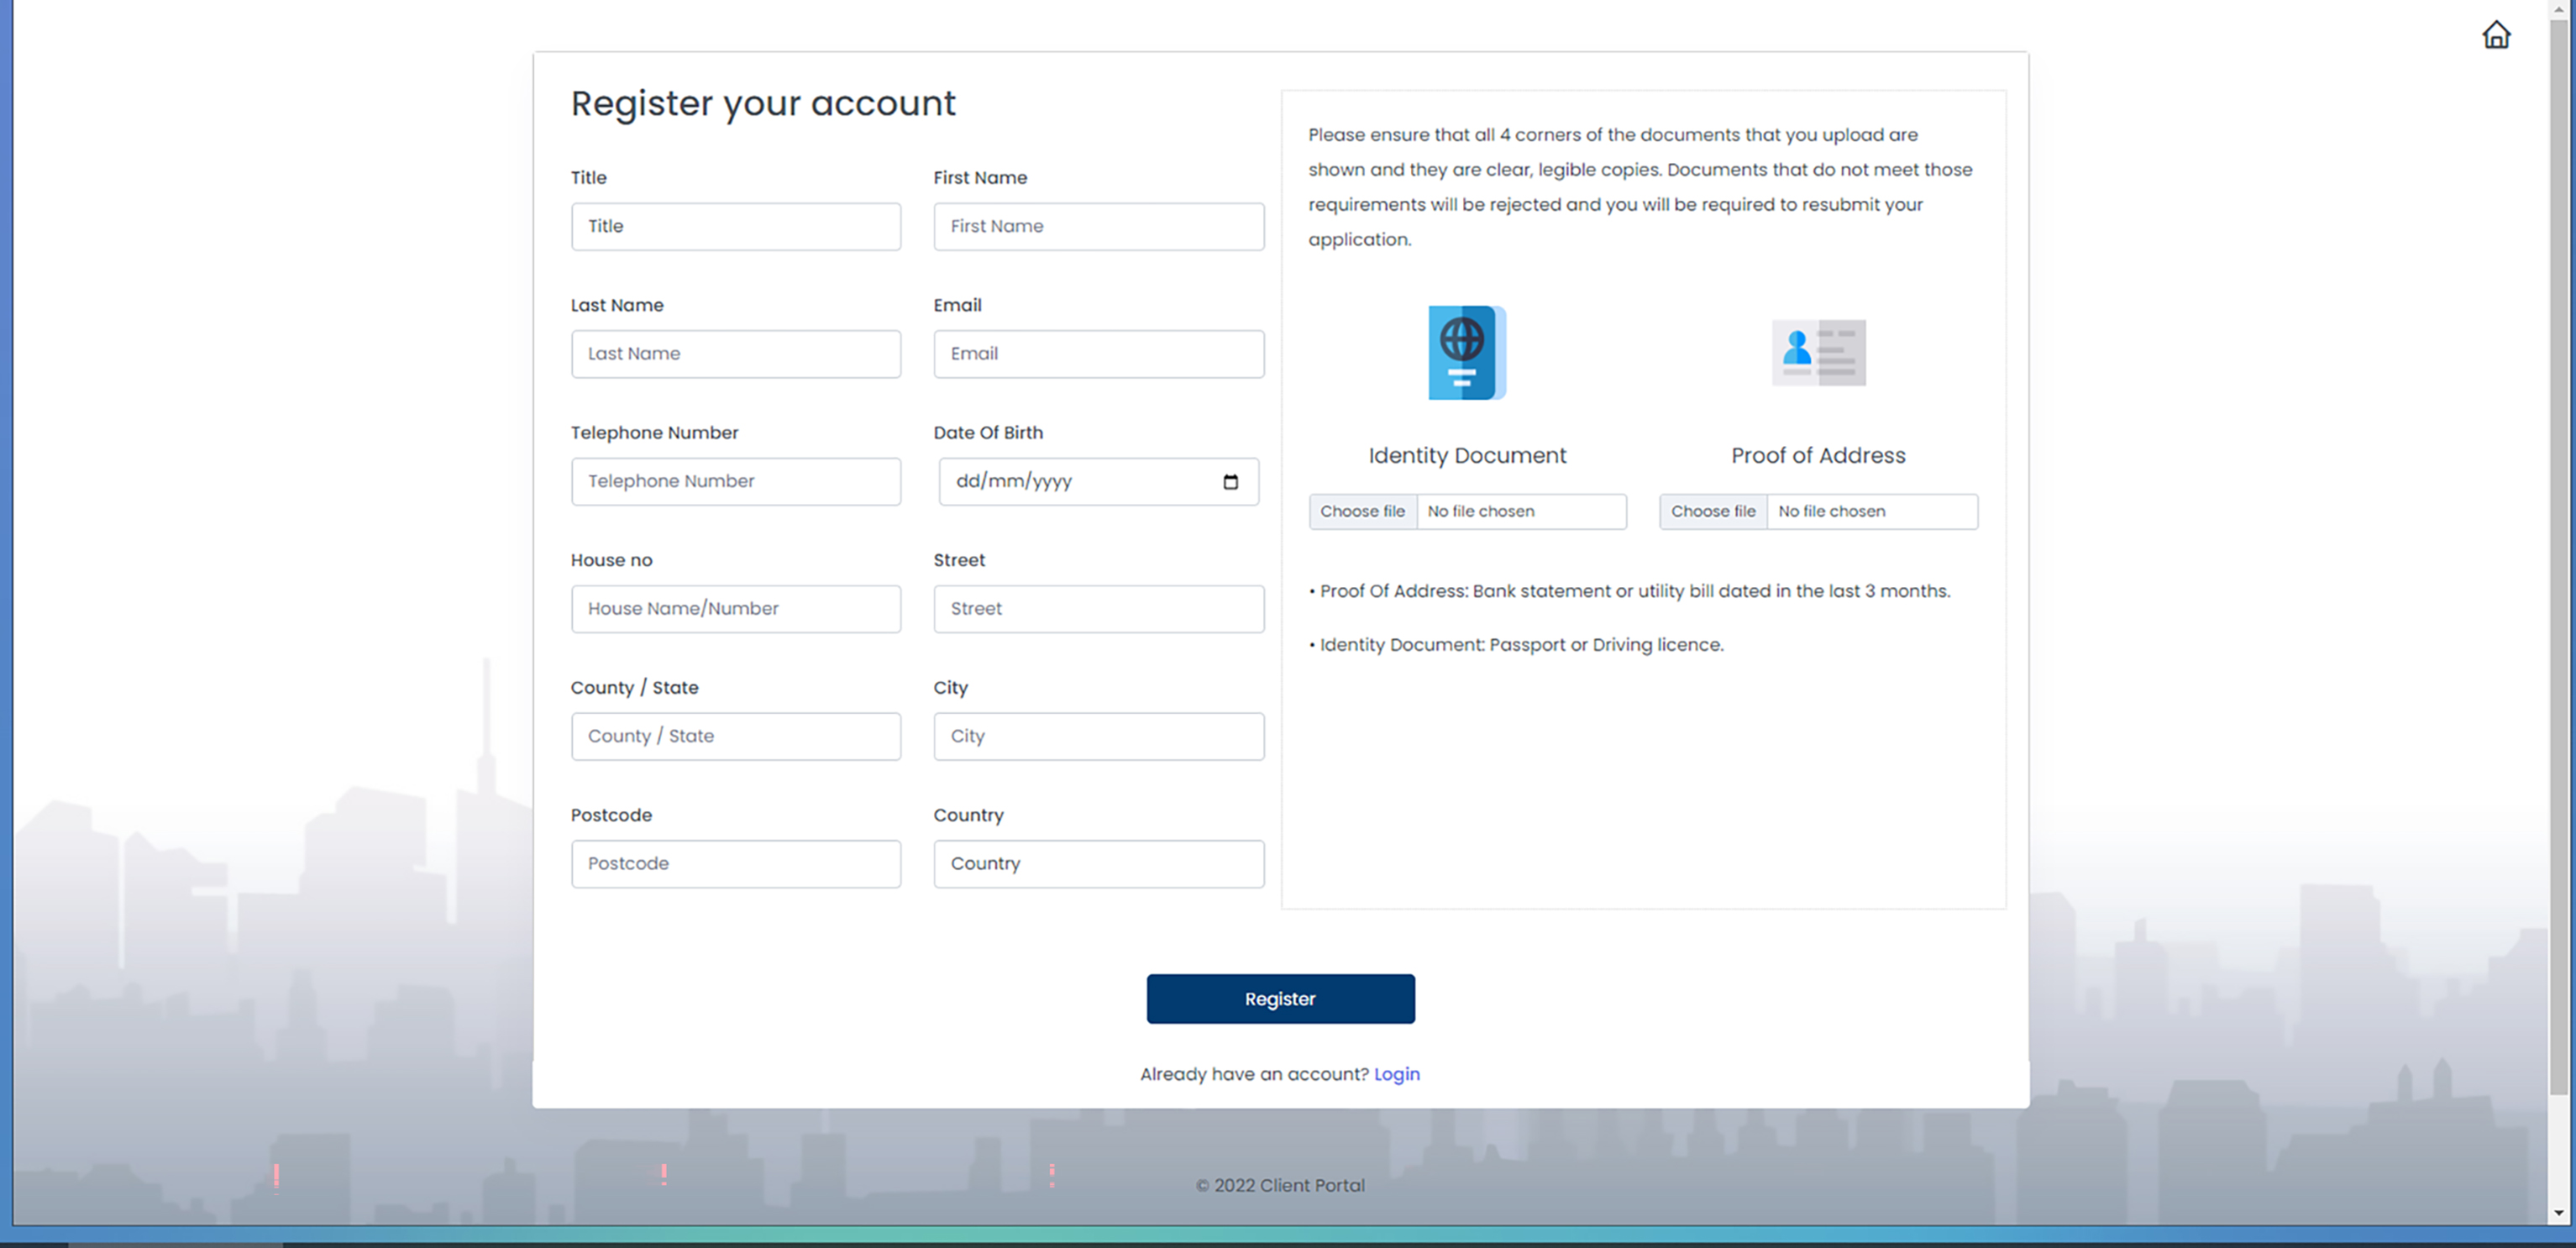
Task: Click the Proof of Address ID card icon
Action: 1818,352
